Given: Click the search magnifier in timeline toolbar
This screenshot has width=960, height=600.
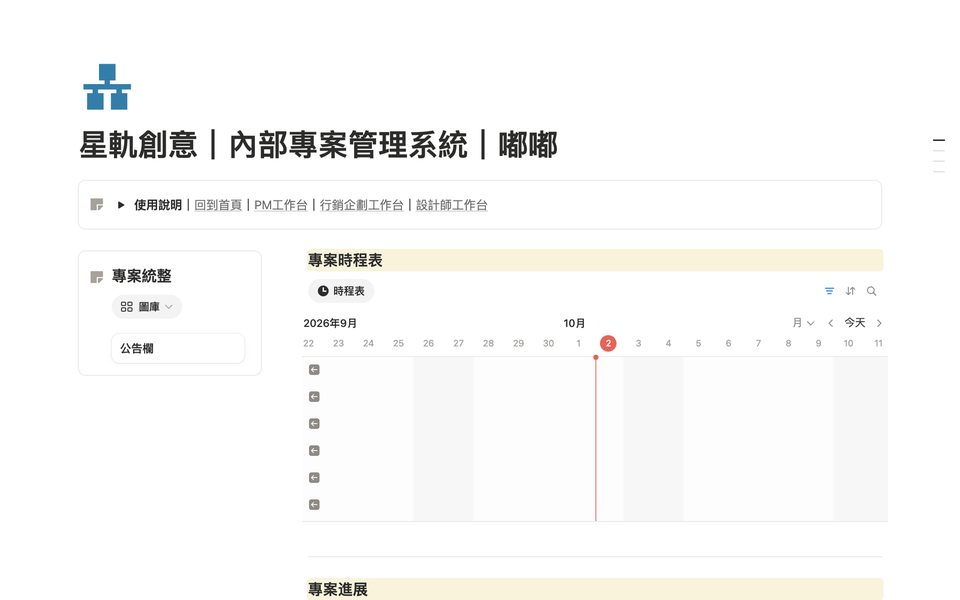Looking at the screenshot, I should [x=871, y=291].
